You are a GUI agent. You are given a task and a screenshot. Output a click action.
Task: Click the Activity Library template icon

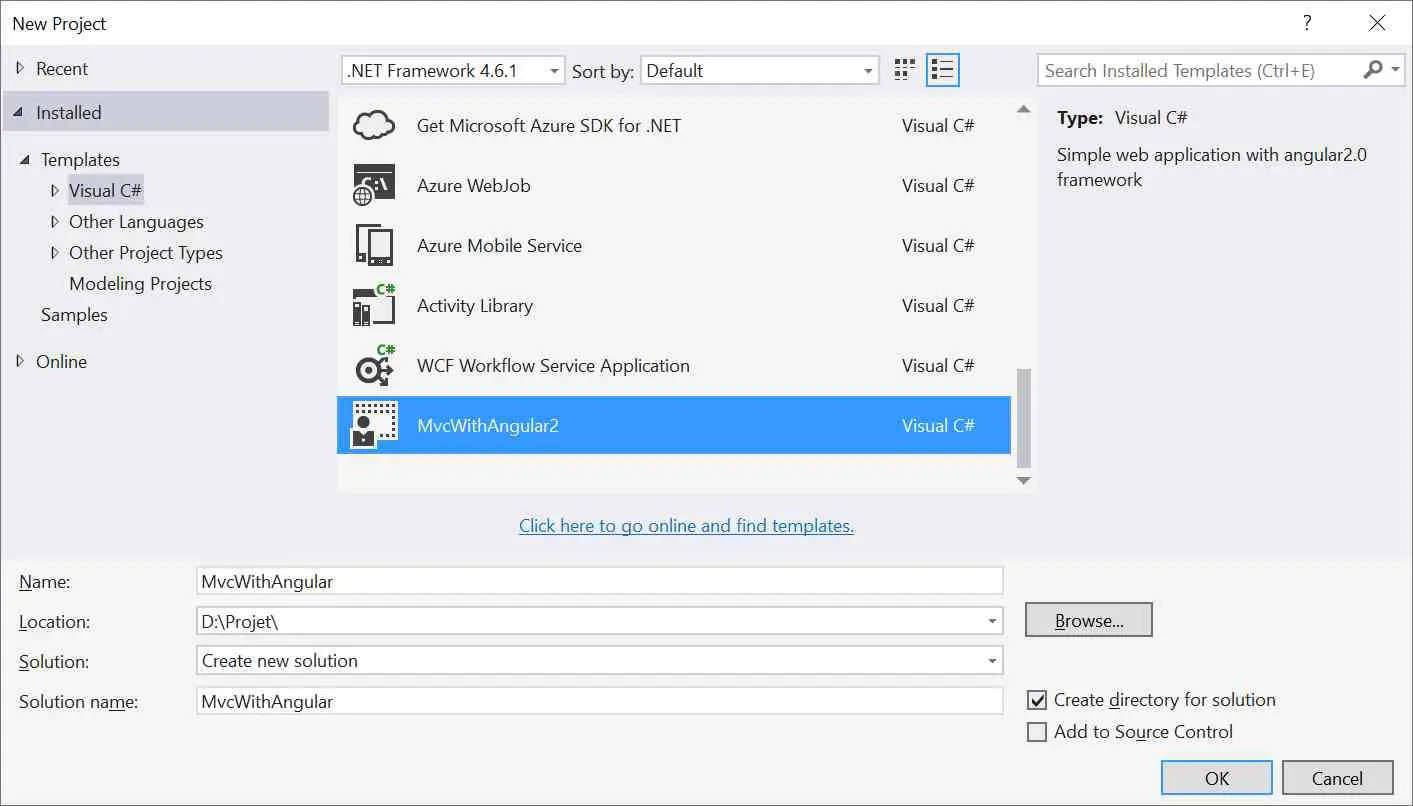tap(375, 305)
